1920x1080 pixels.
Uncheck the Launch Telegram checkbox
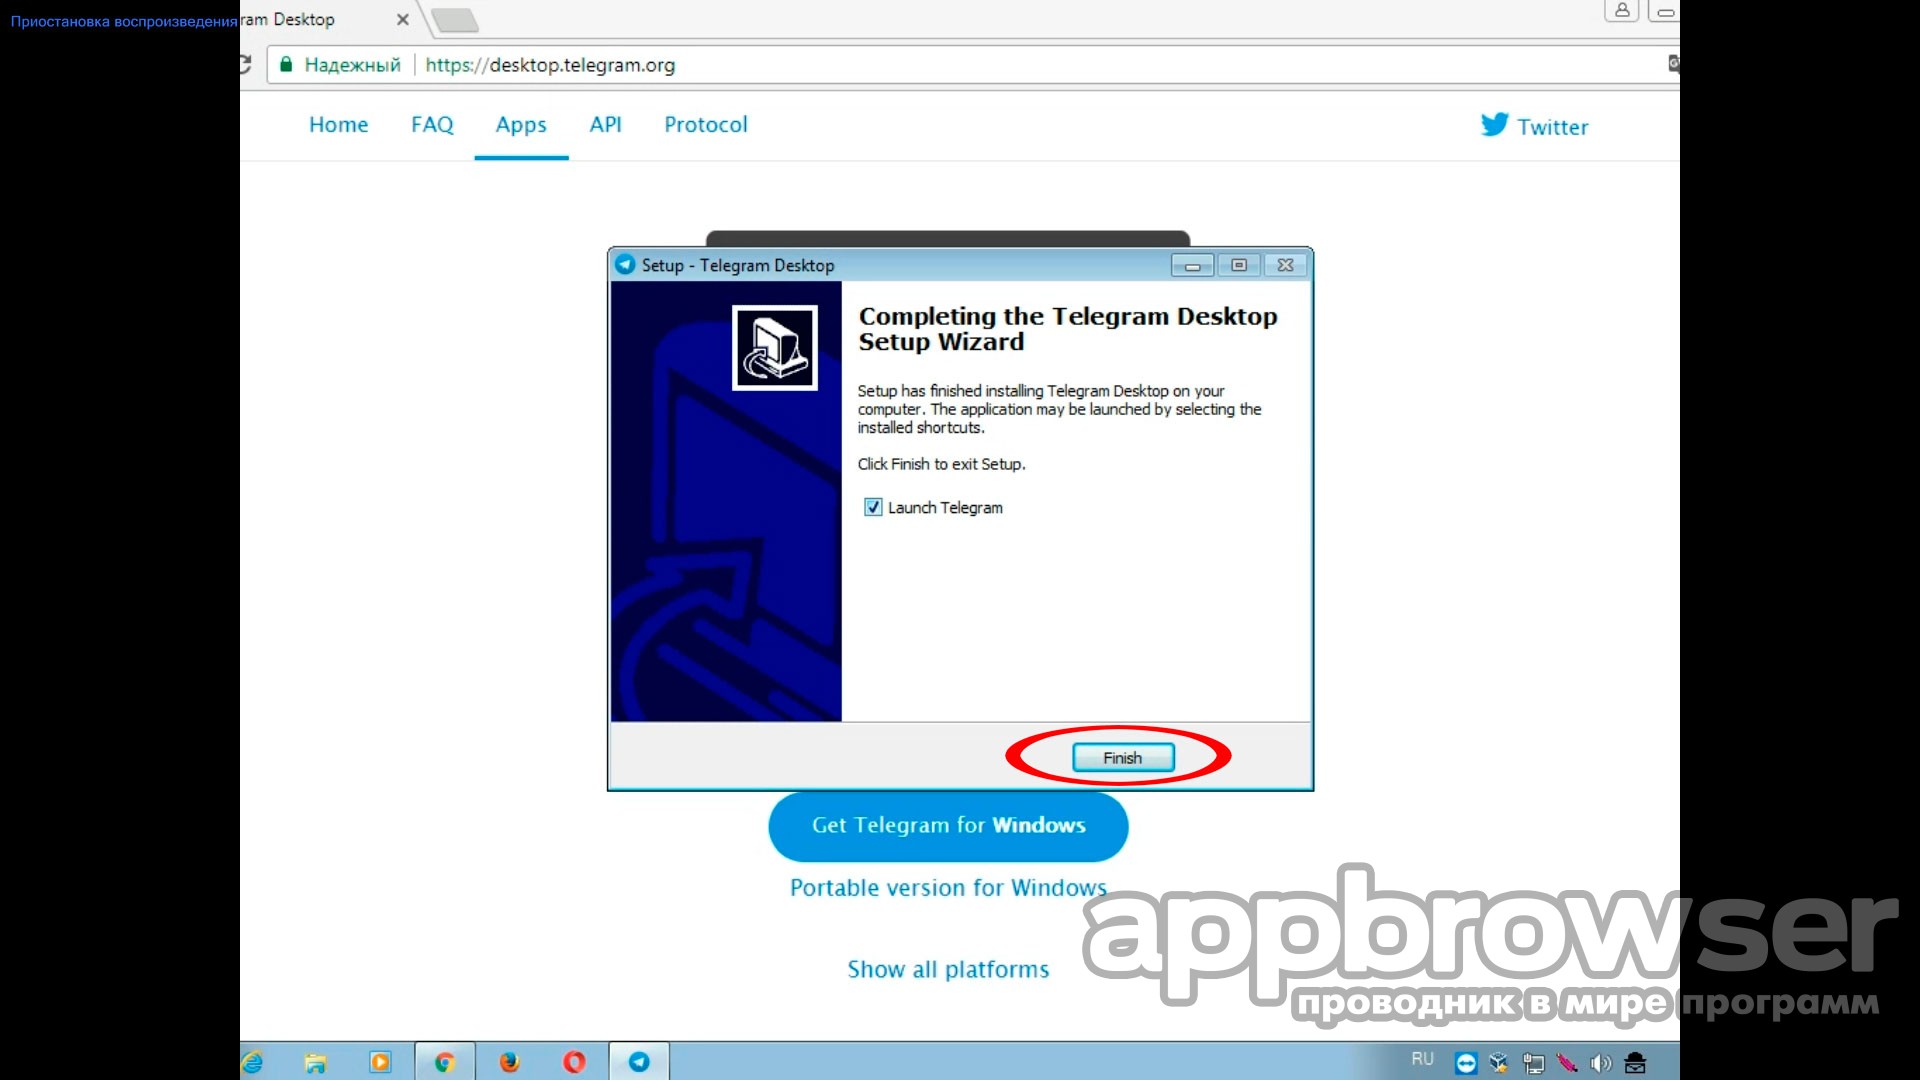pyautogui.click(x=873, y=507)
